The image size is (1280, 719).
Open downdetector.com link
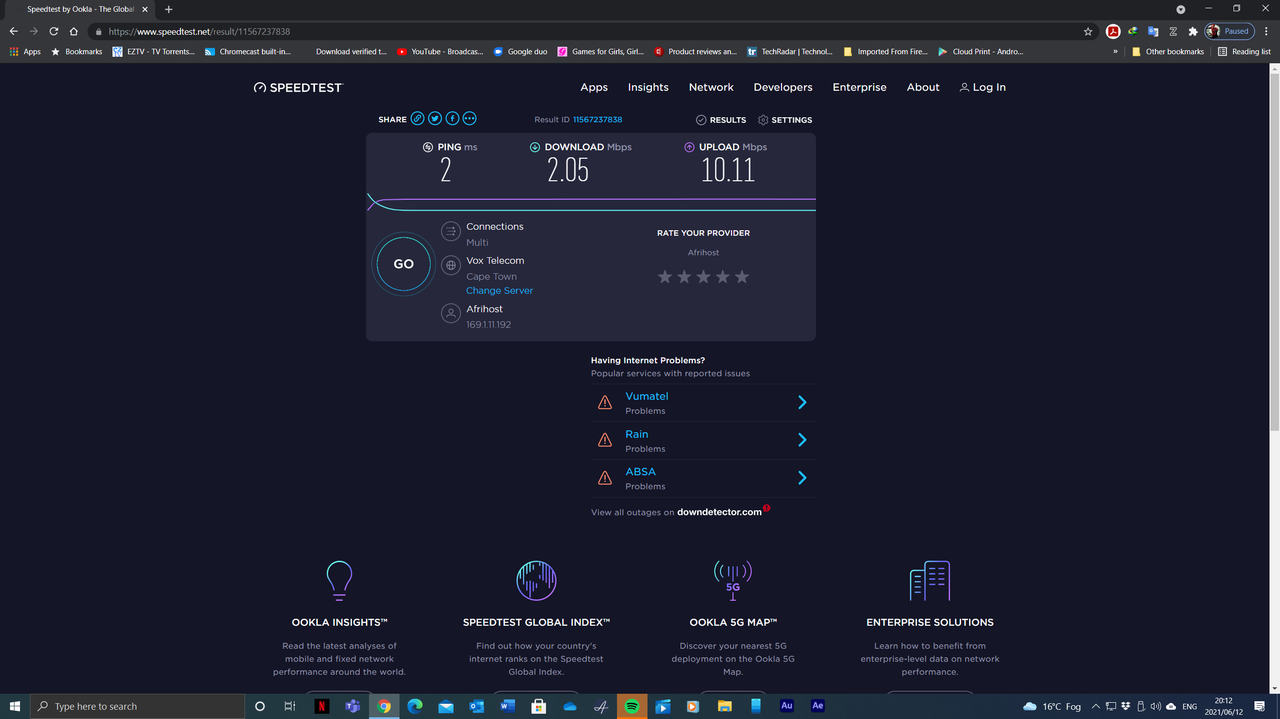[x=719, y=512]
